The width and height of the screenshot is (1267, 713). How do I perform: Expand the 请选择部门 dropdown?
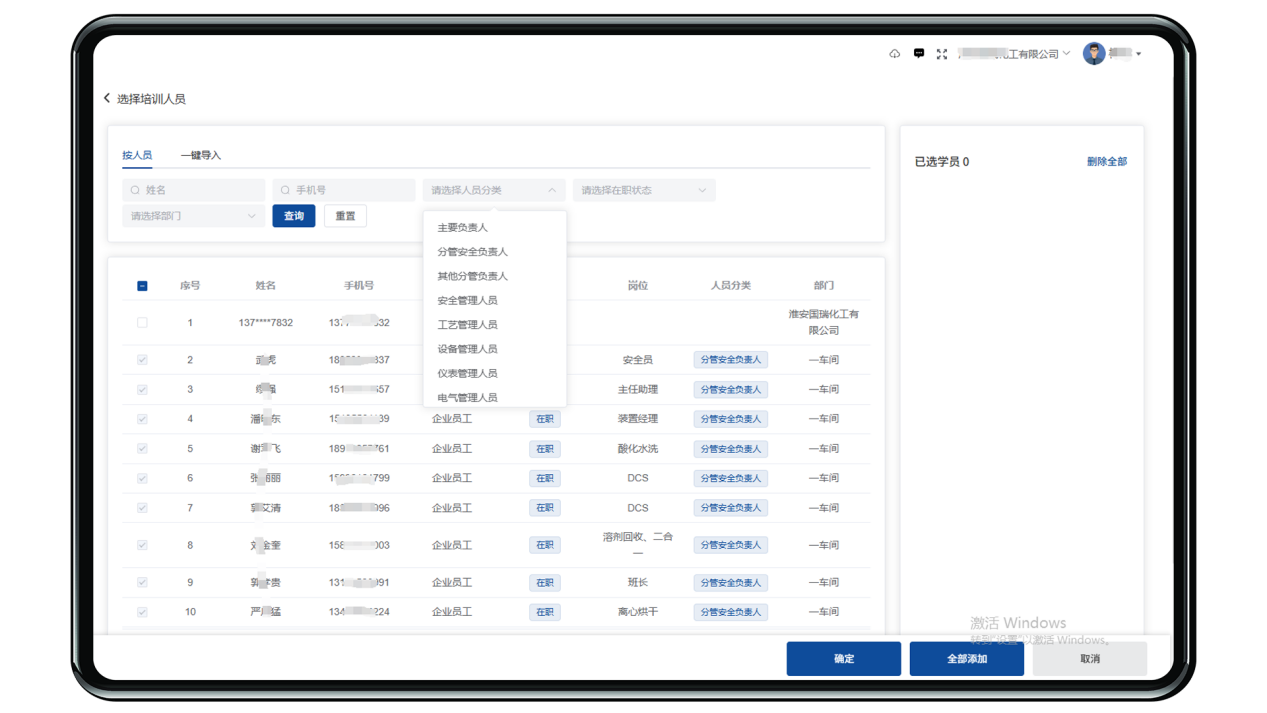[193, 216]
